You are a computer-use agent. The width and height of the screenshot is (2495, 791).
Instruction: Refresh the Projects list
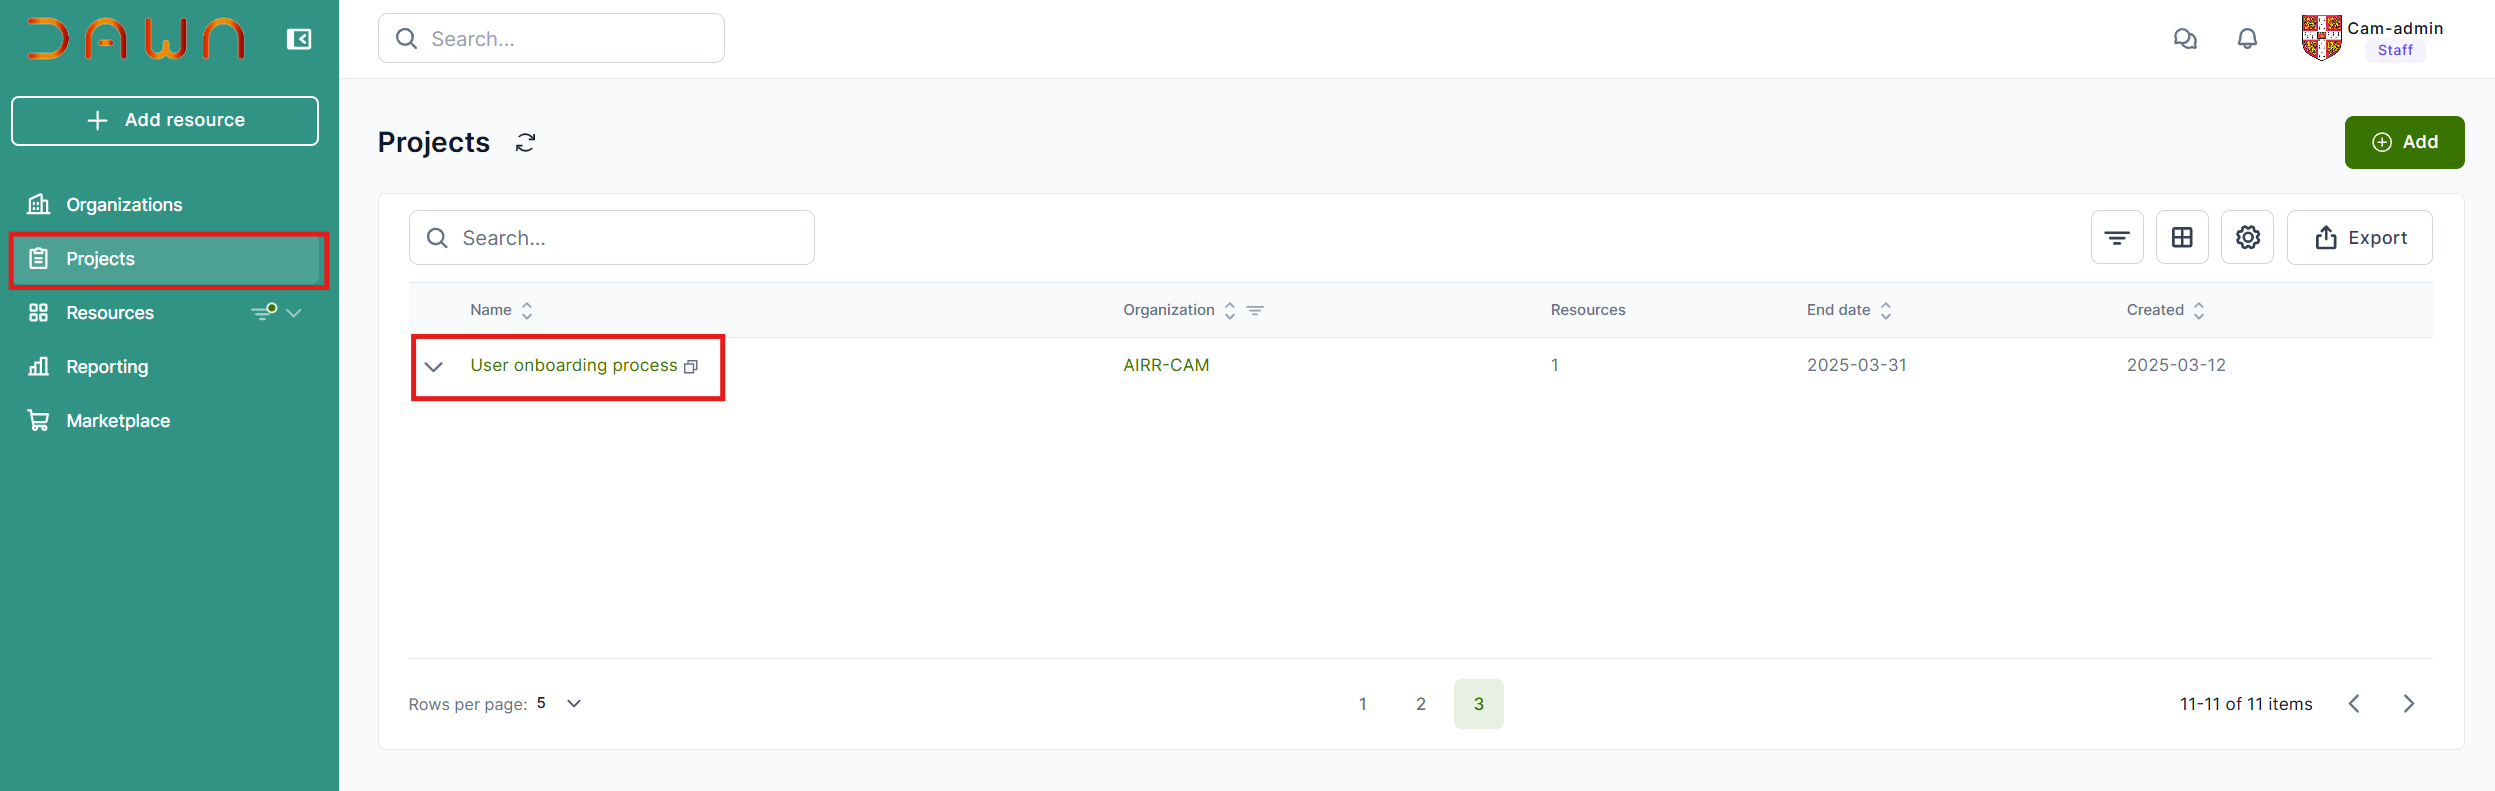(x=526, y=143)
